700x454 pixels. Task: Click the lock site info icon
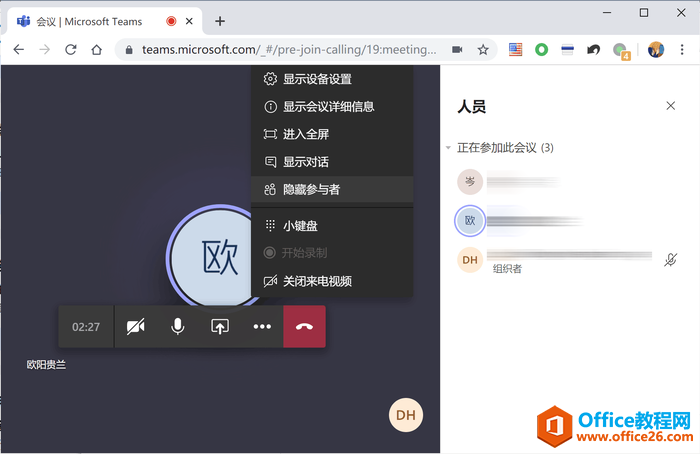click(129, 50)
